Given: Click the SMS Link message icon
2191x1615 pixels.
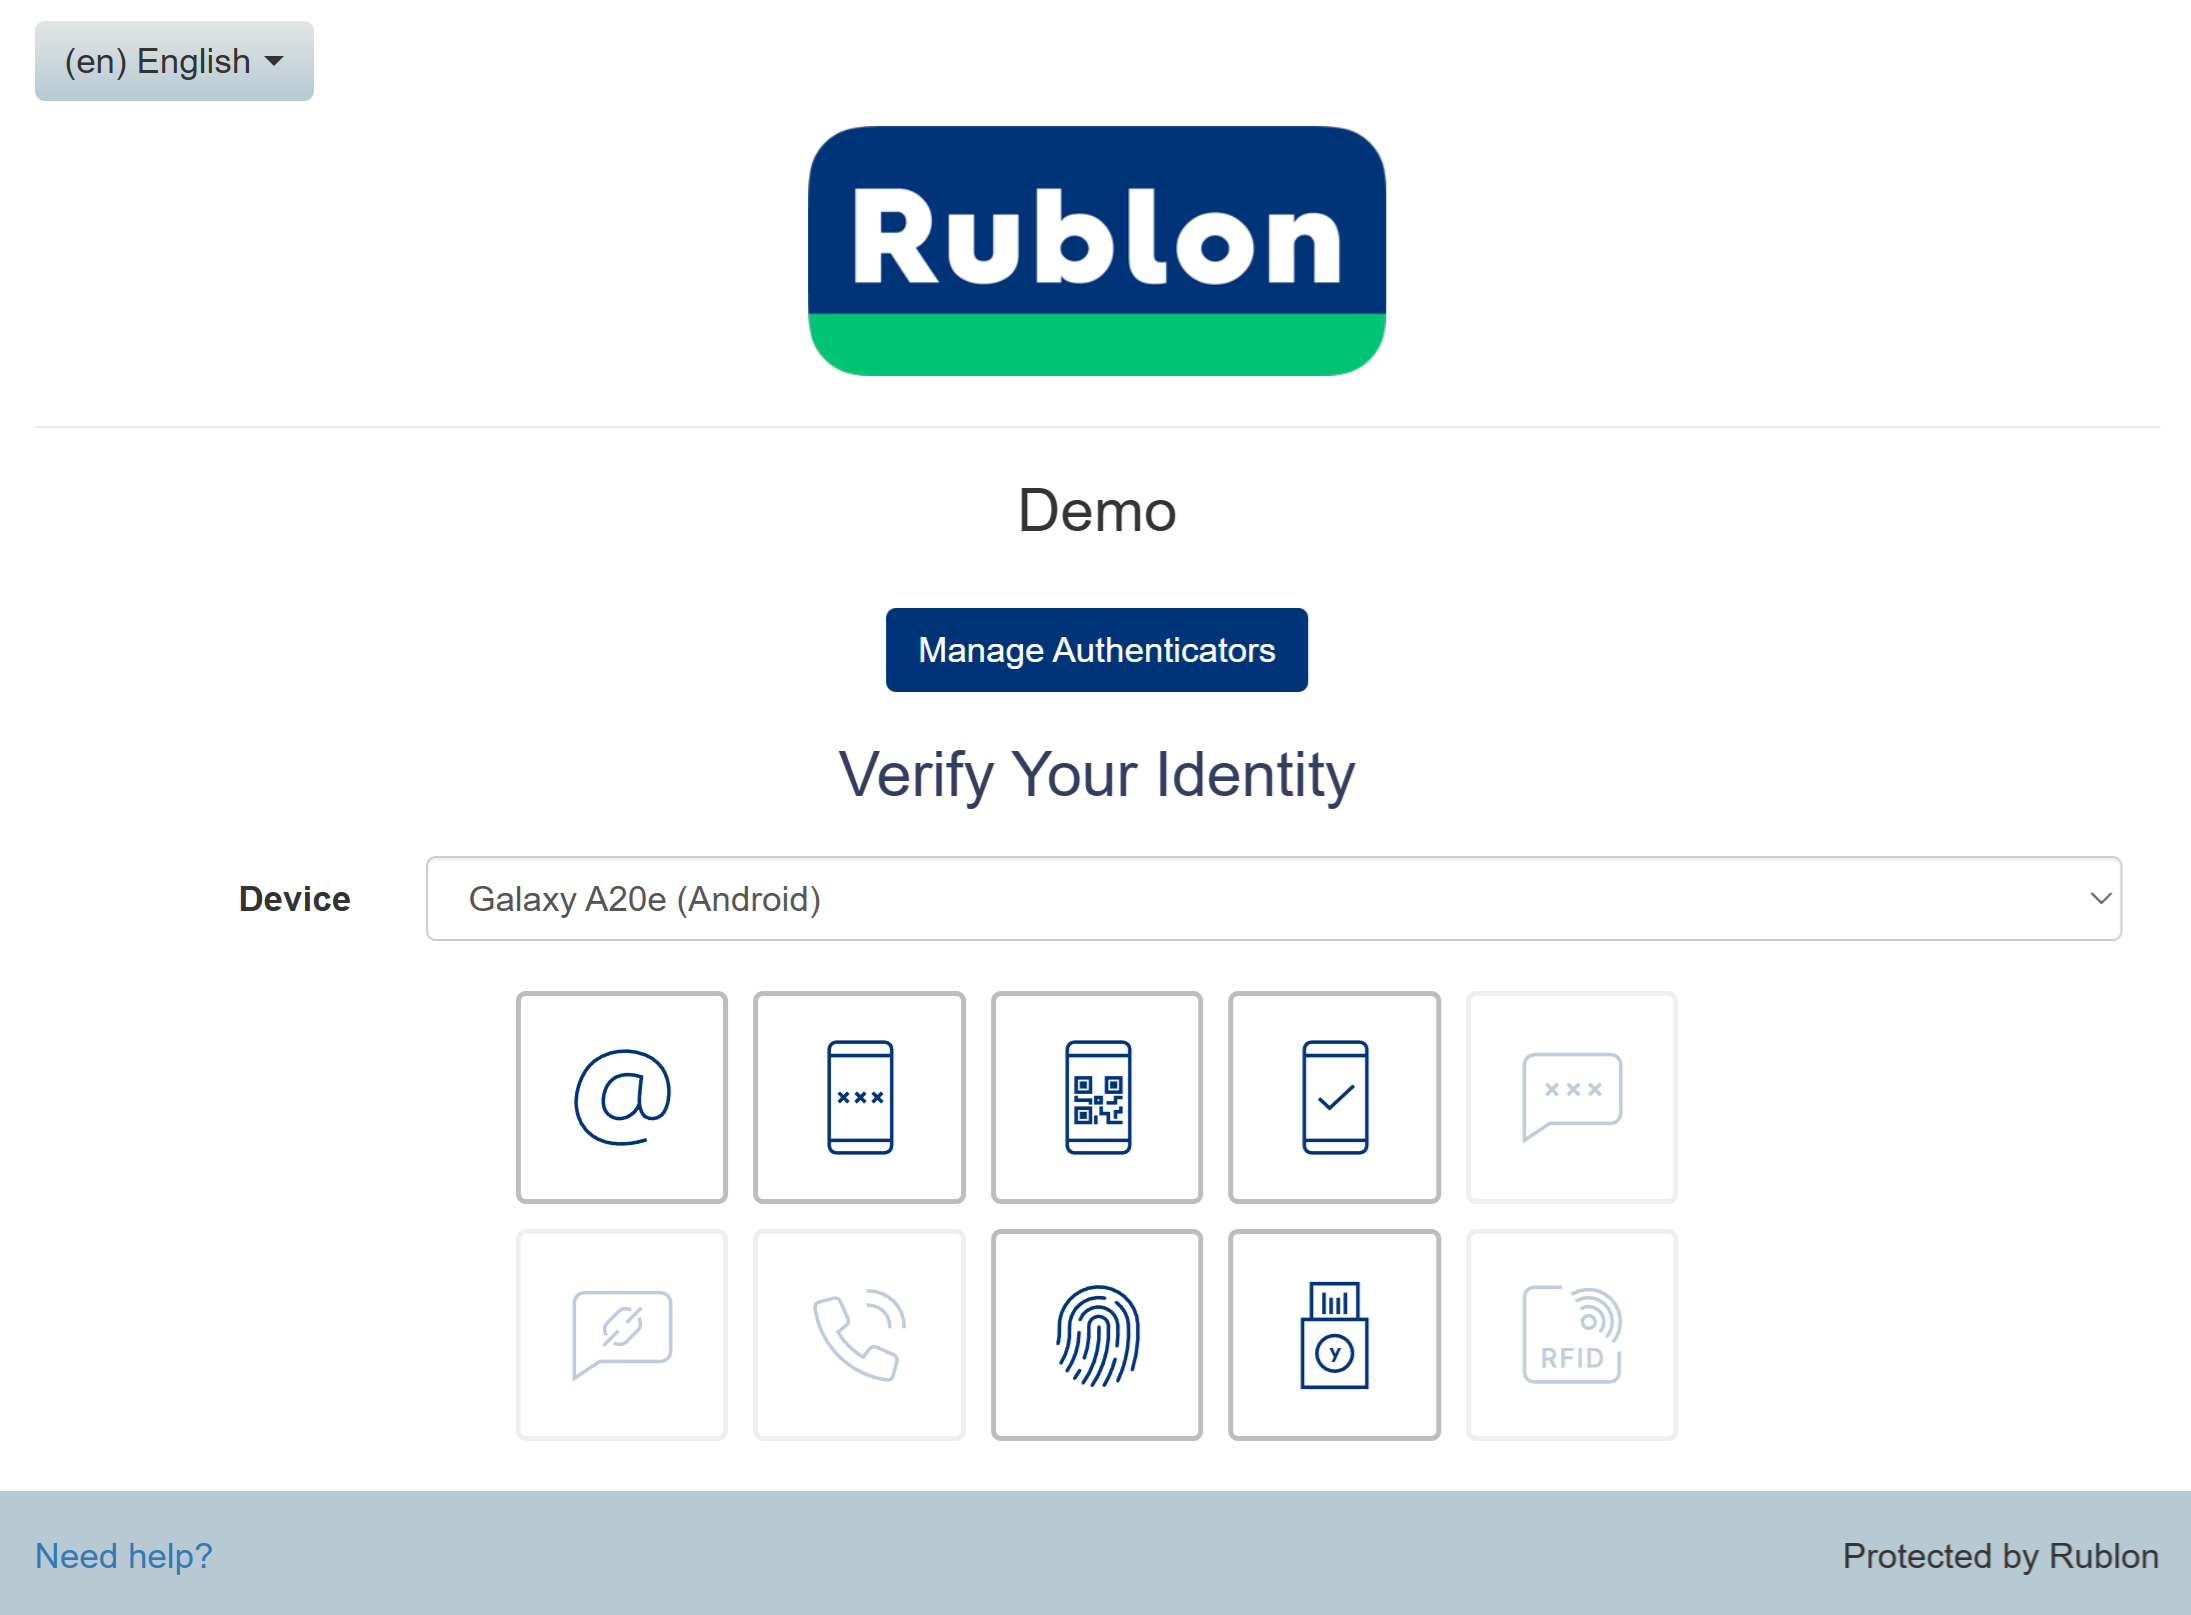Looking at the screenshot, I should pyautogui.click(x=621, y=1335).
